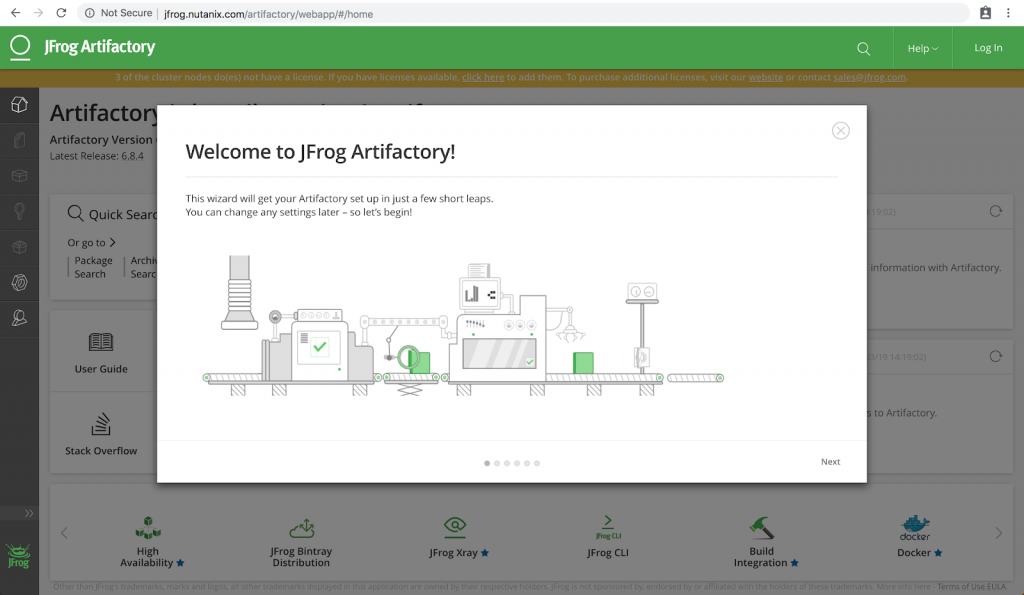Click the search magnifier icon in header
Viewport: 1024px width, 595px height.
point(864,48)
